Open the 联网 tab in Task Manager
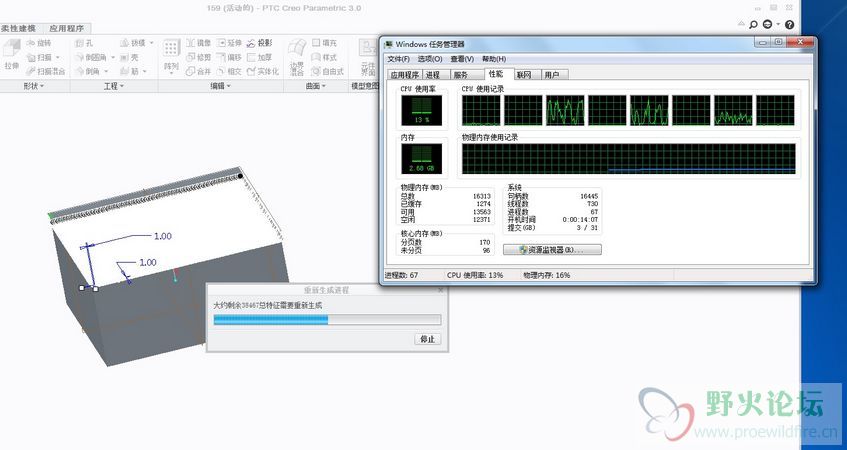 pos(523,74)
